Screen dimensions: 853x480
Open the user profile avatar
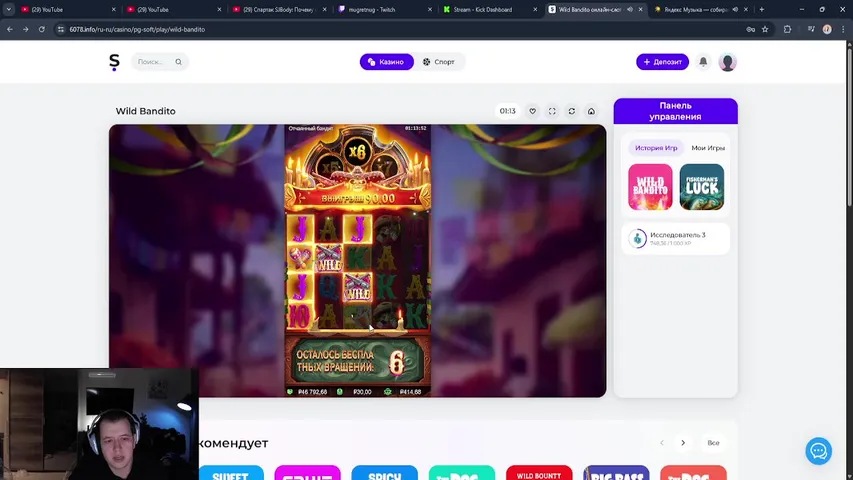727,62
